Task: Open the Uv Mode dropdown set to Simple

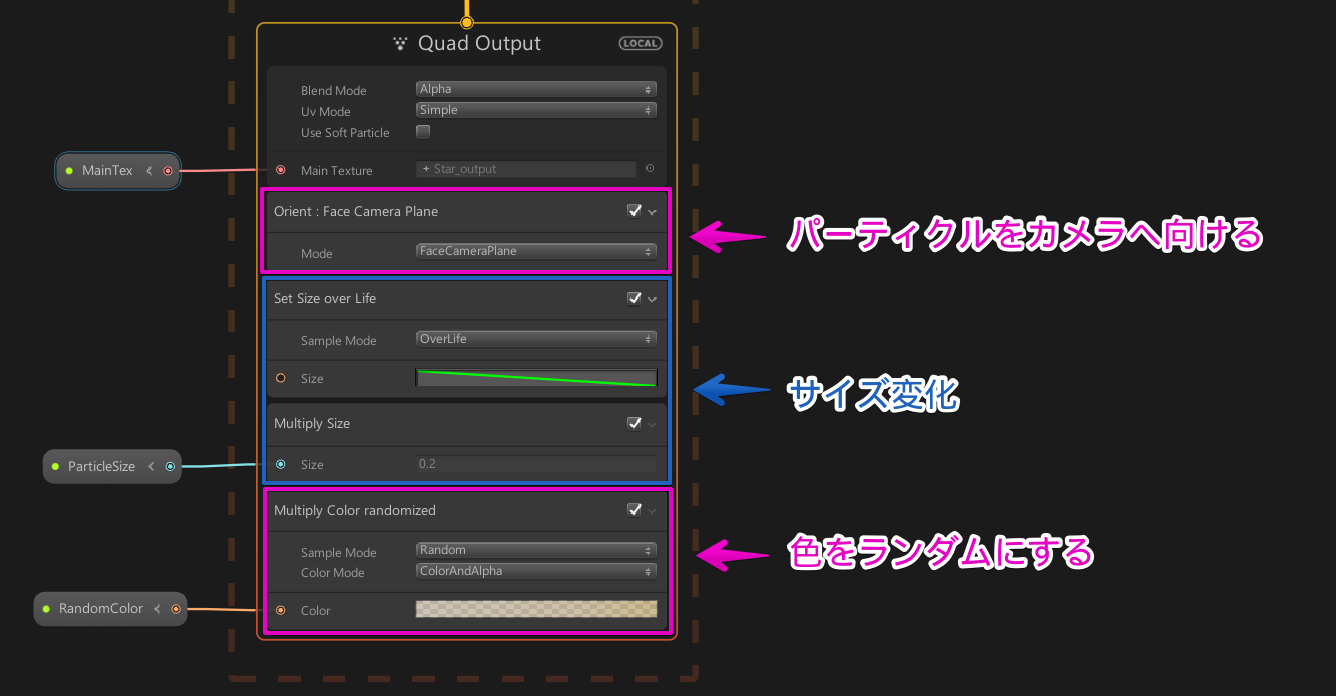Action: pyautogui.click(x=536, y=110)
